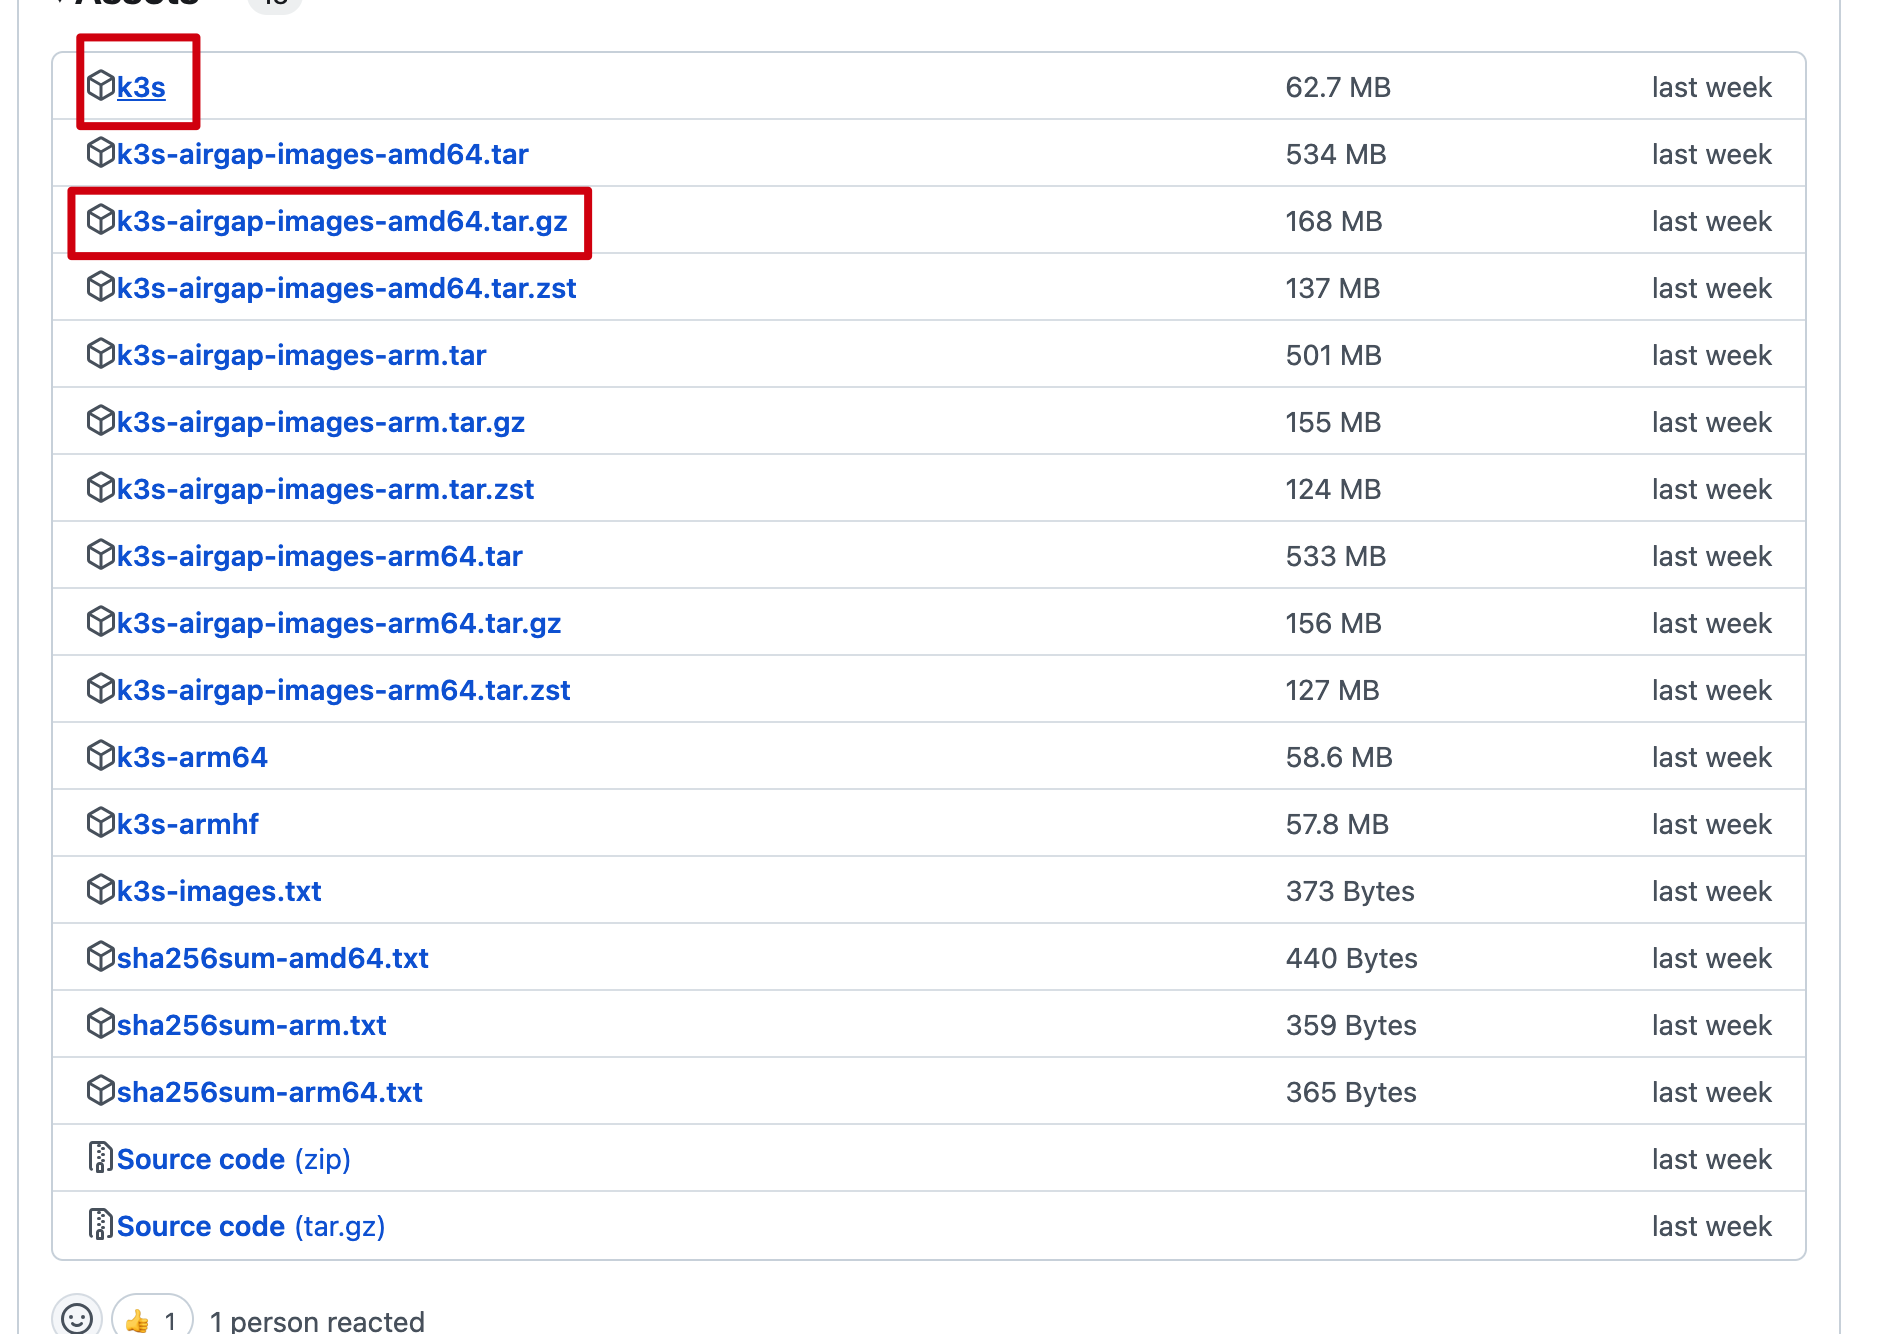Download k3s-airgap-images-arm64.tar.zst
The height and width of the screenshot is (1334, 1902).
tap(343, 690)
